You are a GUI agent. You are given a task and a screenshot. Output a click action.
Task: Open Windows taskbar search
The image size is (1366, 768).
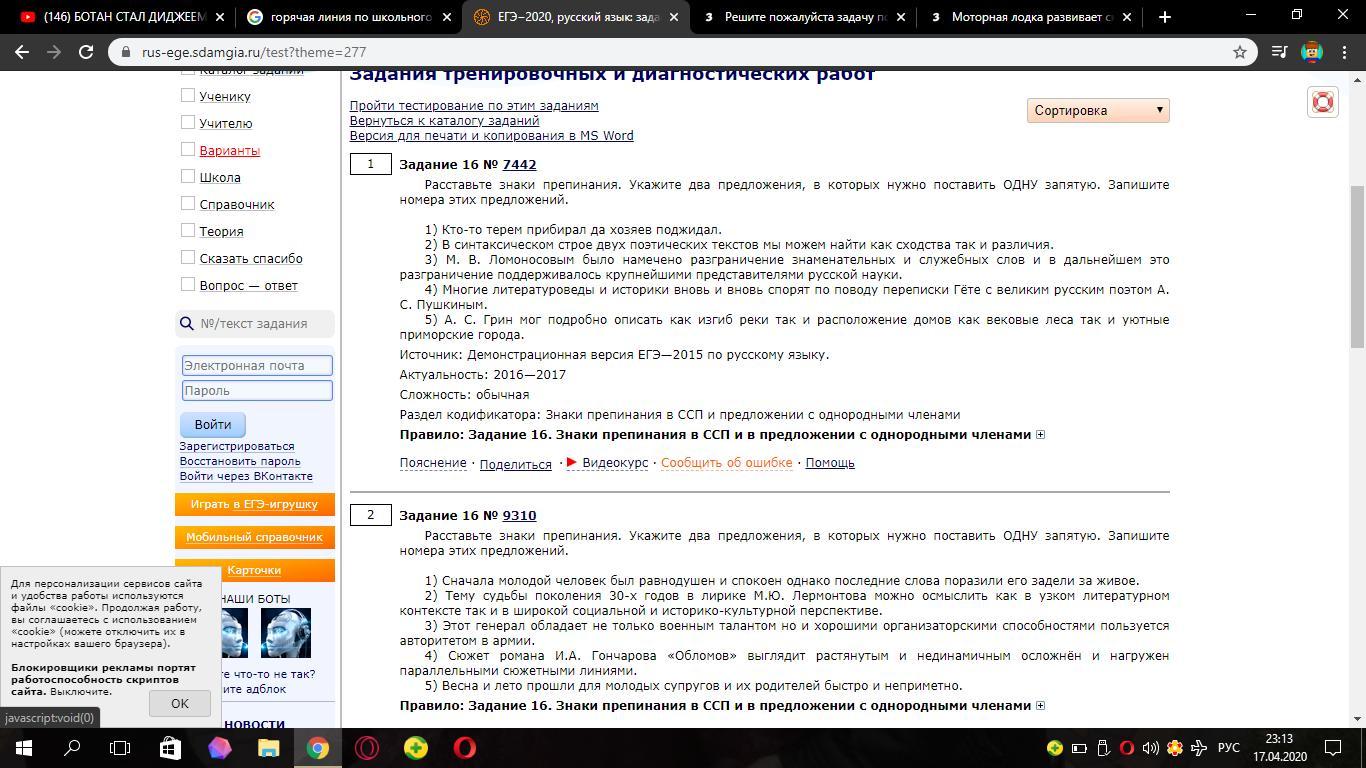pos(72,748)
